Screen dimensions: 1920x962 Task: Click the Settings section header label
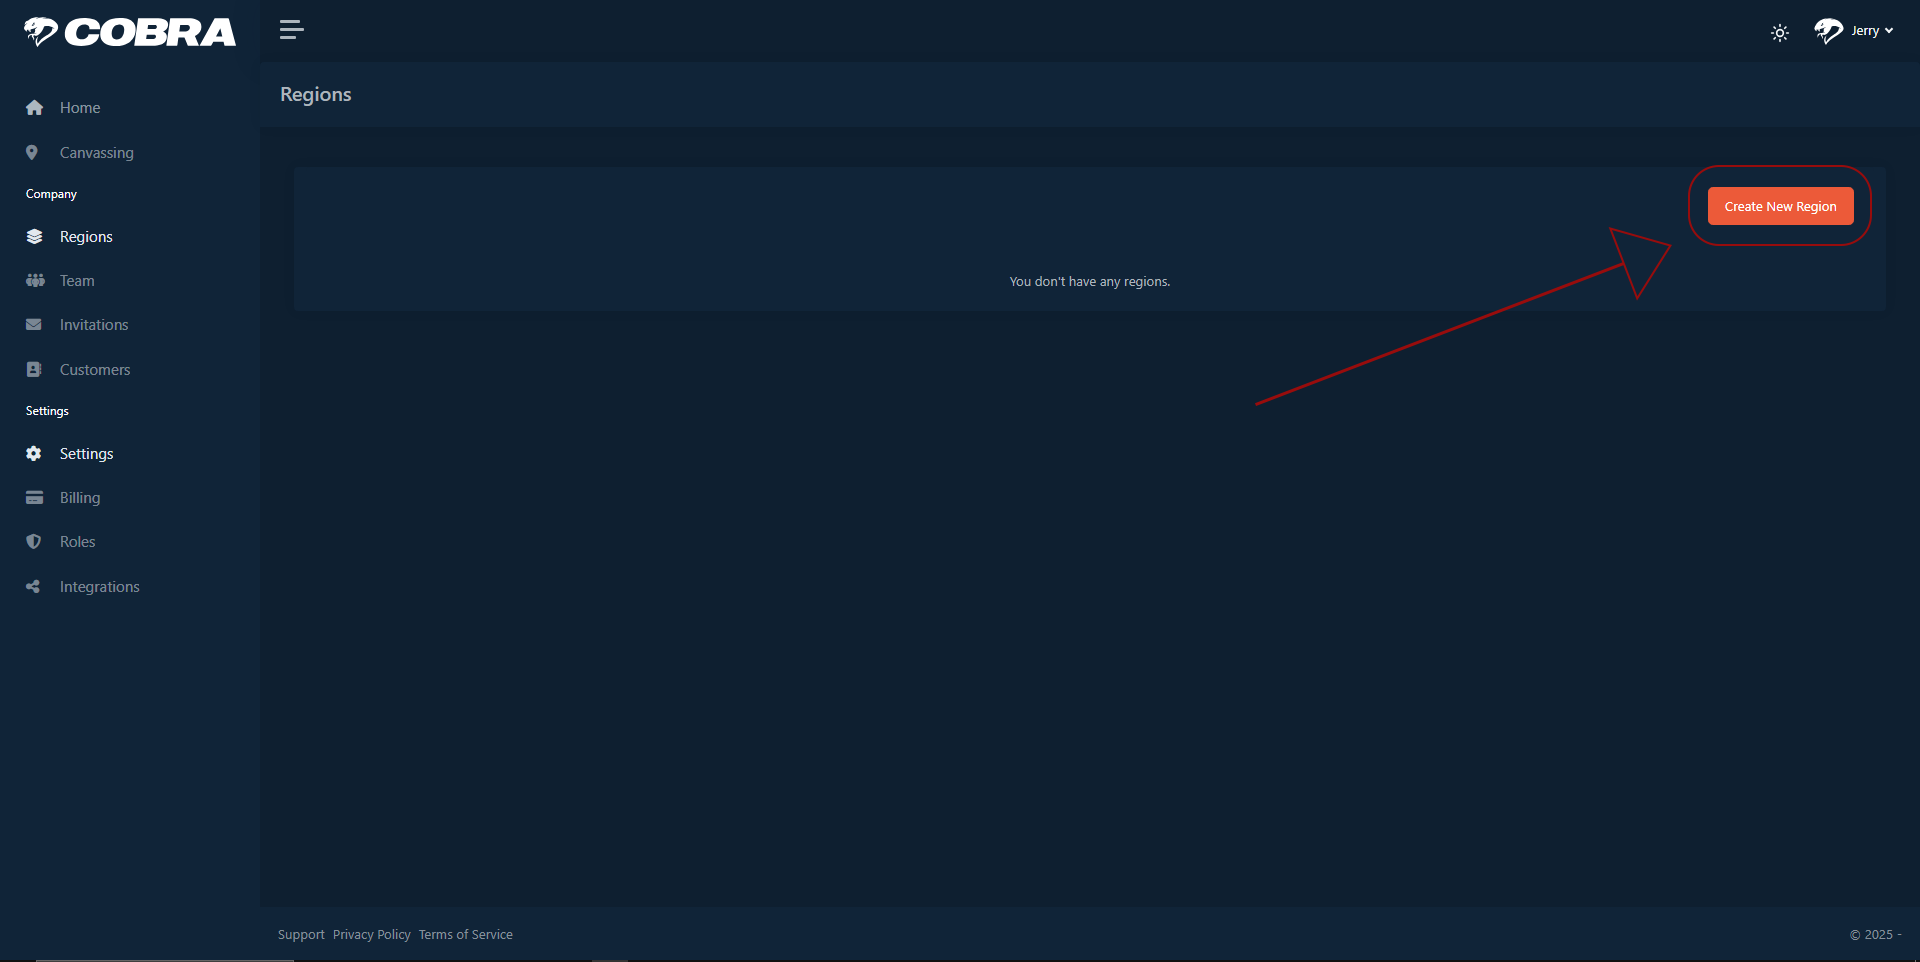47,411
